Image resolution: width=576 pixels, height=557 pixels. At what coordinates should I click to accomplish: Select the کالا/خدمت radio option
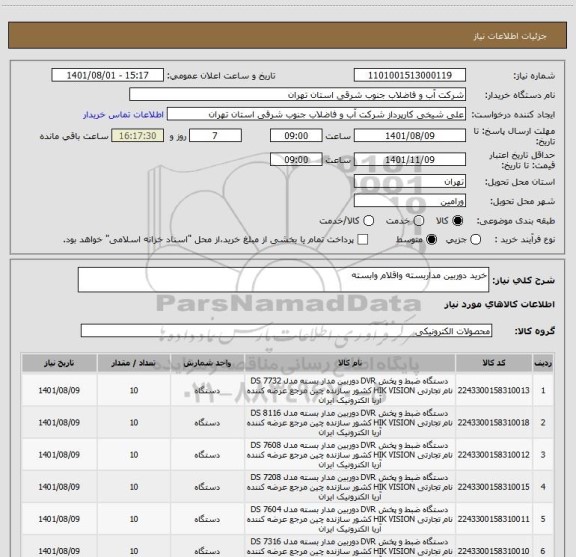coord(368,221)
